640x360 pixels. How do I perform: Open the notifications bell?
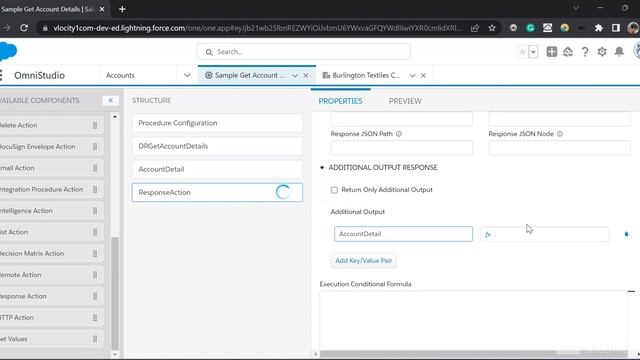(619, 52)
